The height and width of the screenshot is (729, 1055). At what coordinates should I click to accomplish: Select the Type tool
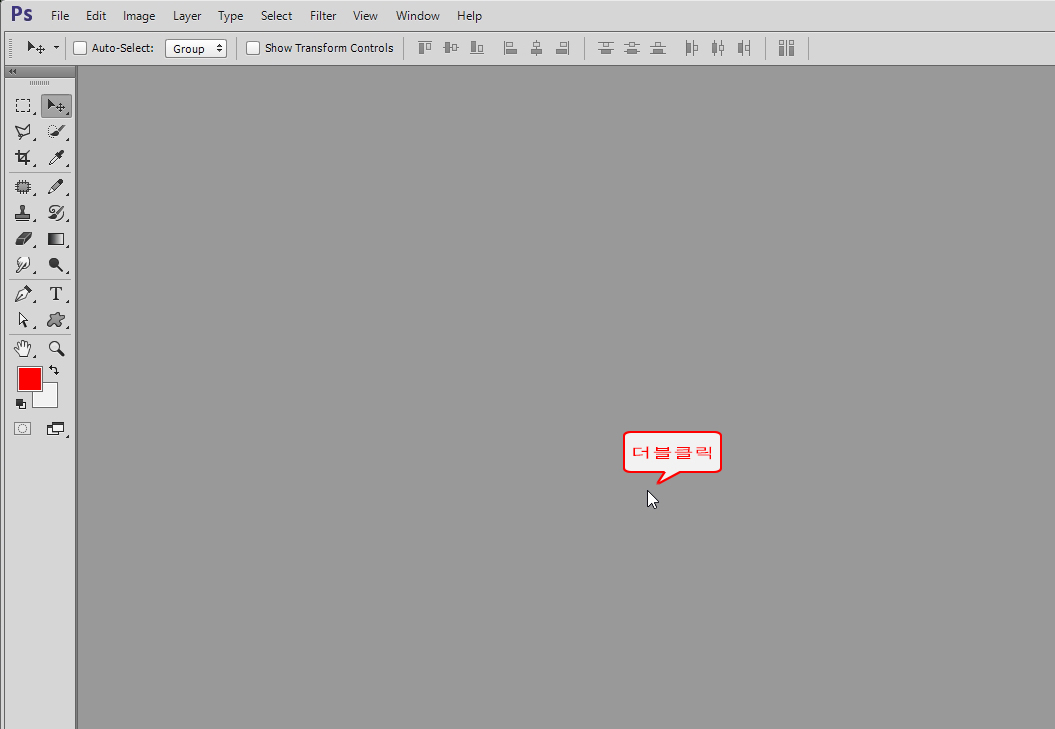pyautogui.click(x=56, y=294)
